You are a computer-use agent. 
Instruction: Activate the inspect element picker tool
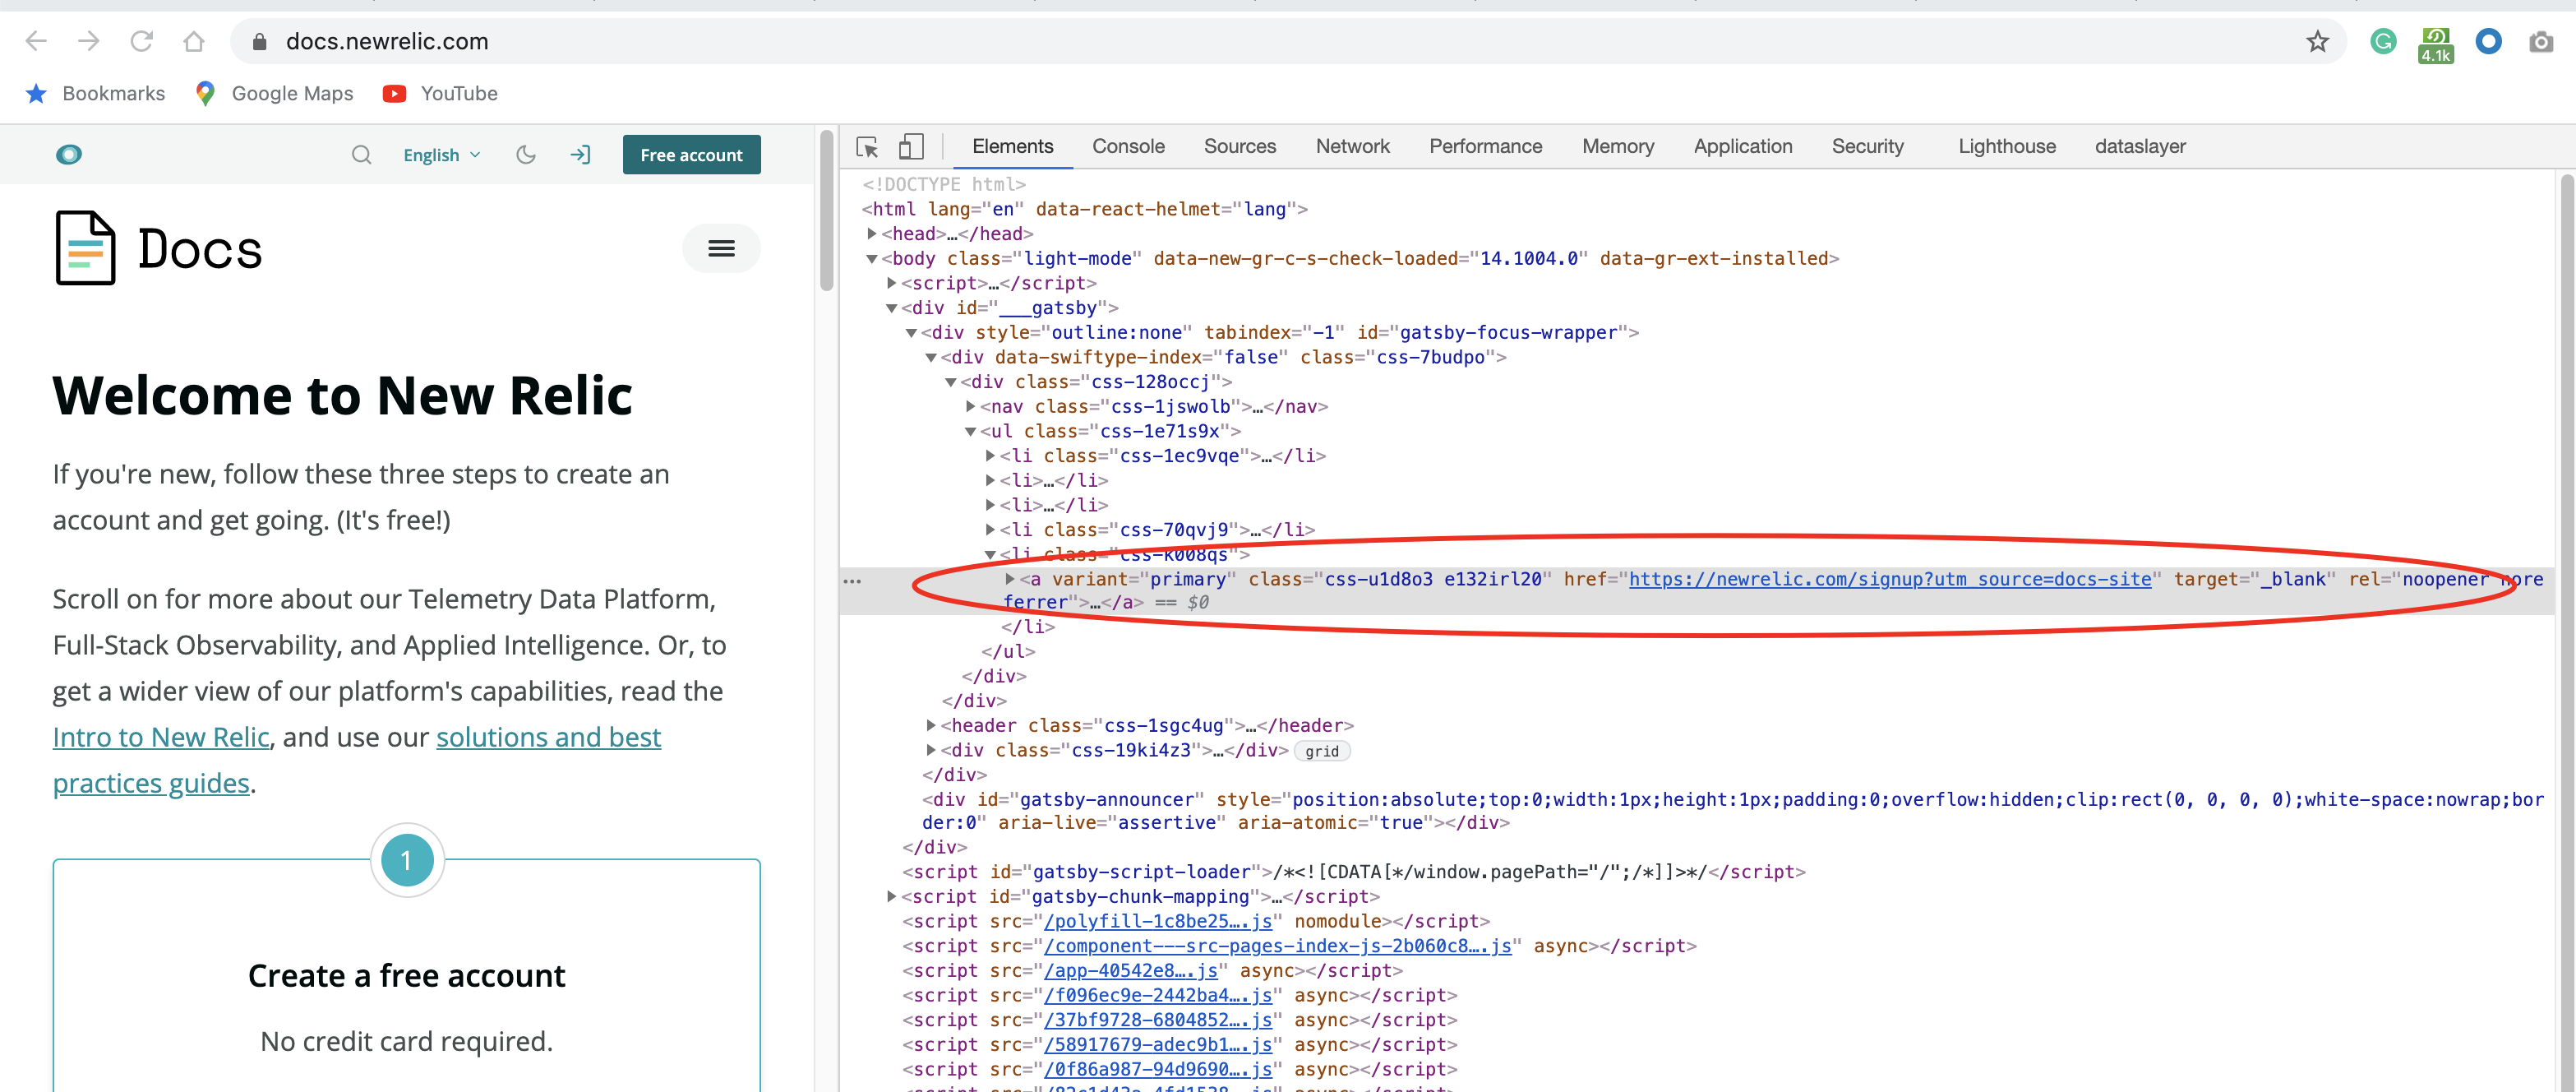tap(866, 146)
